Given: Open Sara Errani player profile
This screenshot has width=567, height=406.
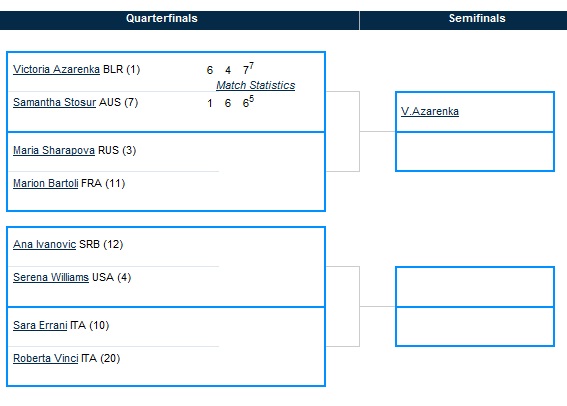Looking at the screenshot, I should pos(40,325).
